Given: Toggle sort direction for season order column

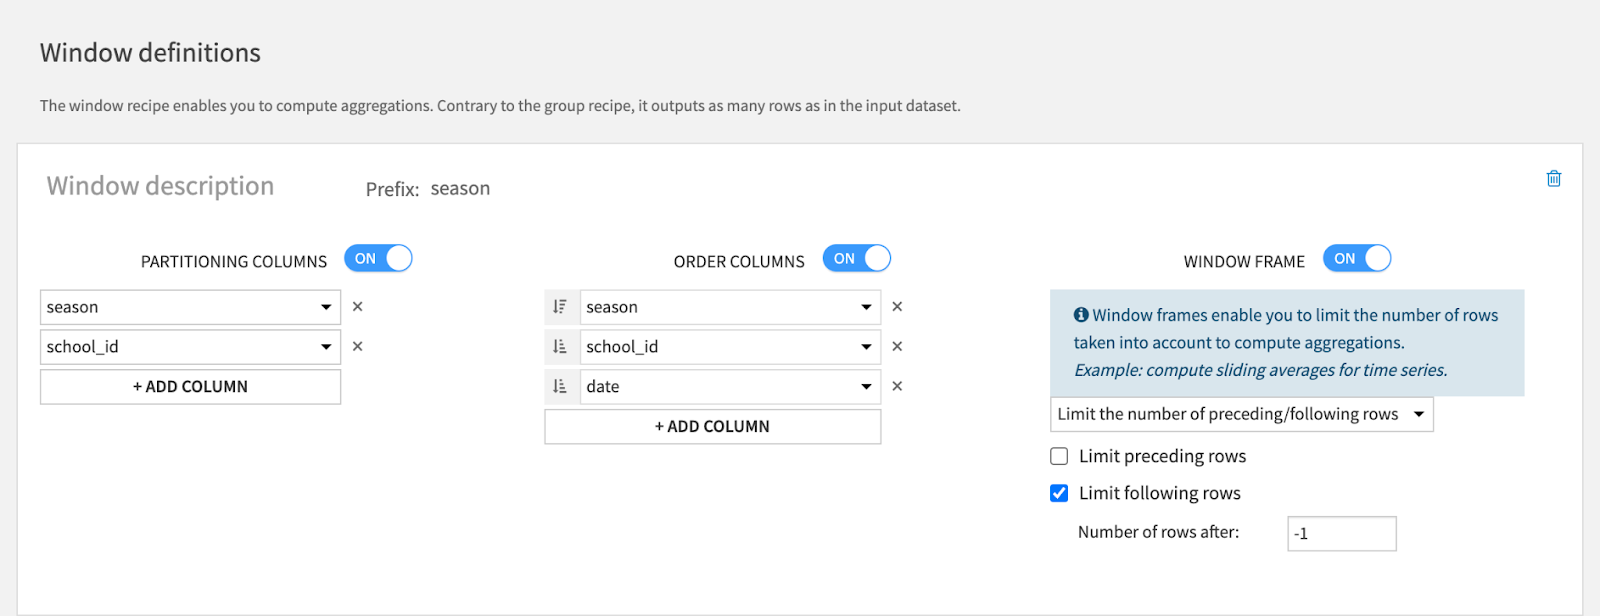Looking at the screenshot, I should coord(560,307).
